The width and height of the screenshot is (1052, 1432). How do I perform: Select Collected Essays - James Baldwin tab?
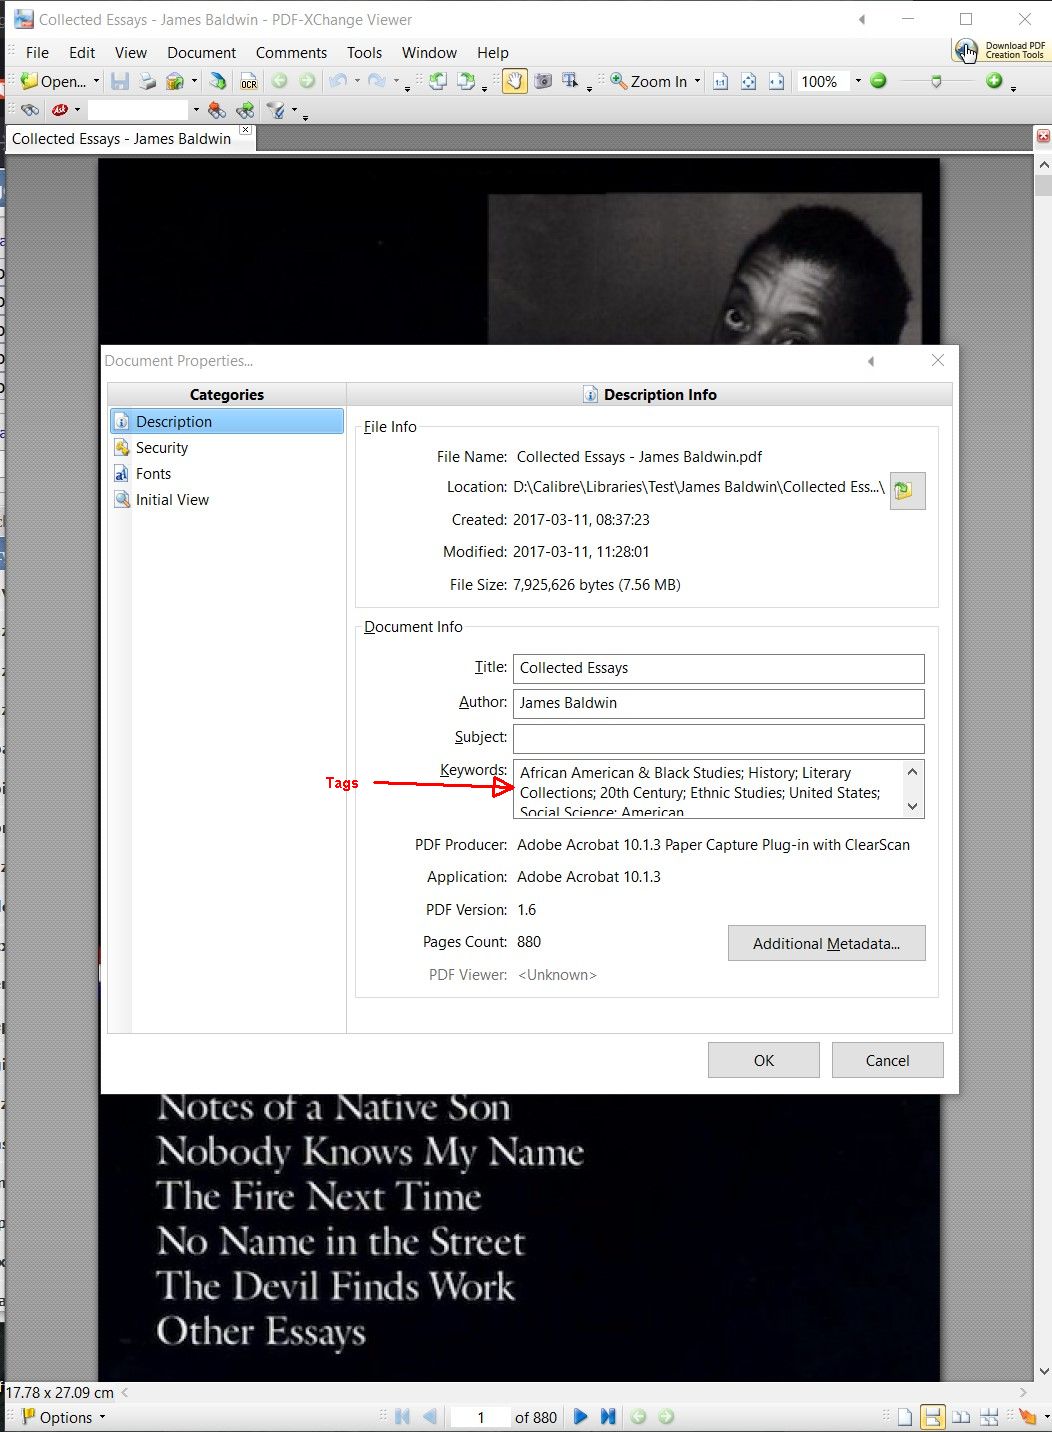pos(121,139)
